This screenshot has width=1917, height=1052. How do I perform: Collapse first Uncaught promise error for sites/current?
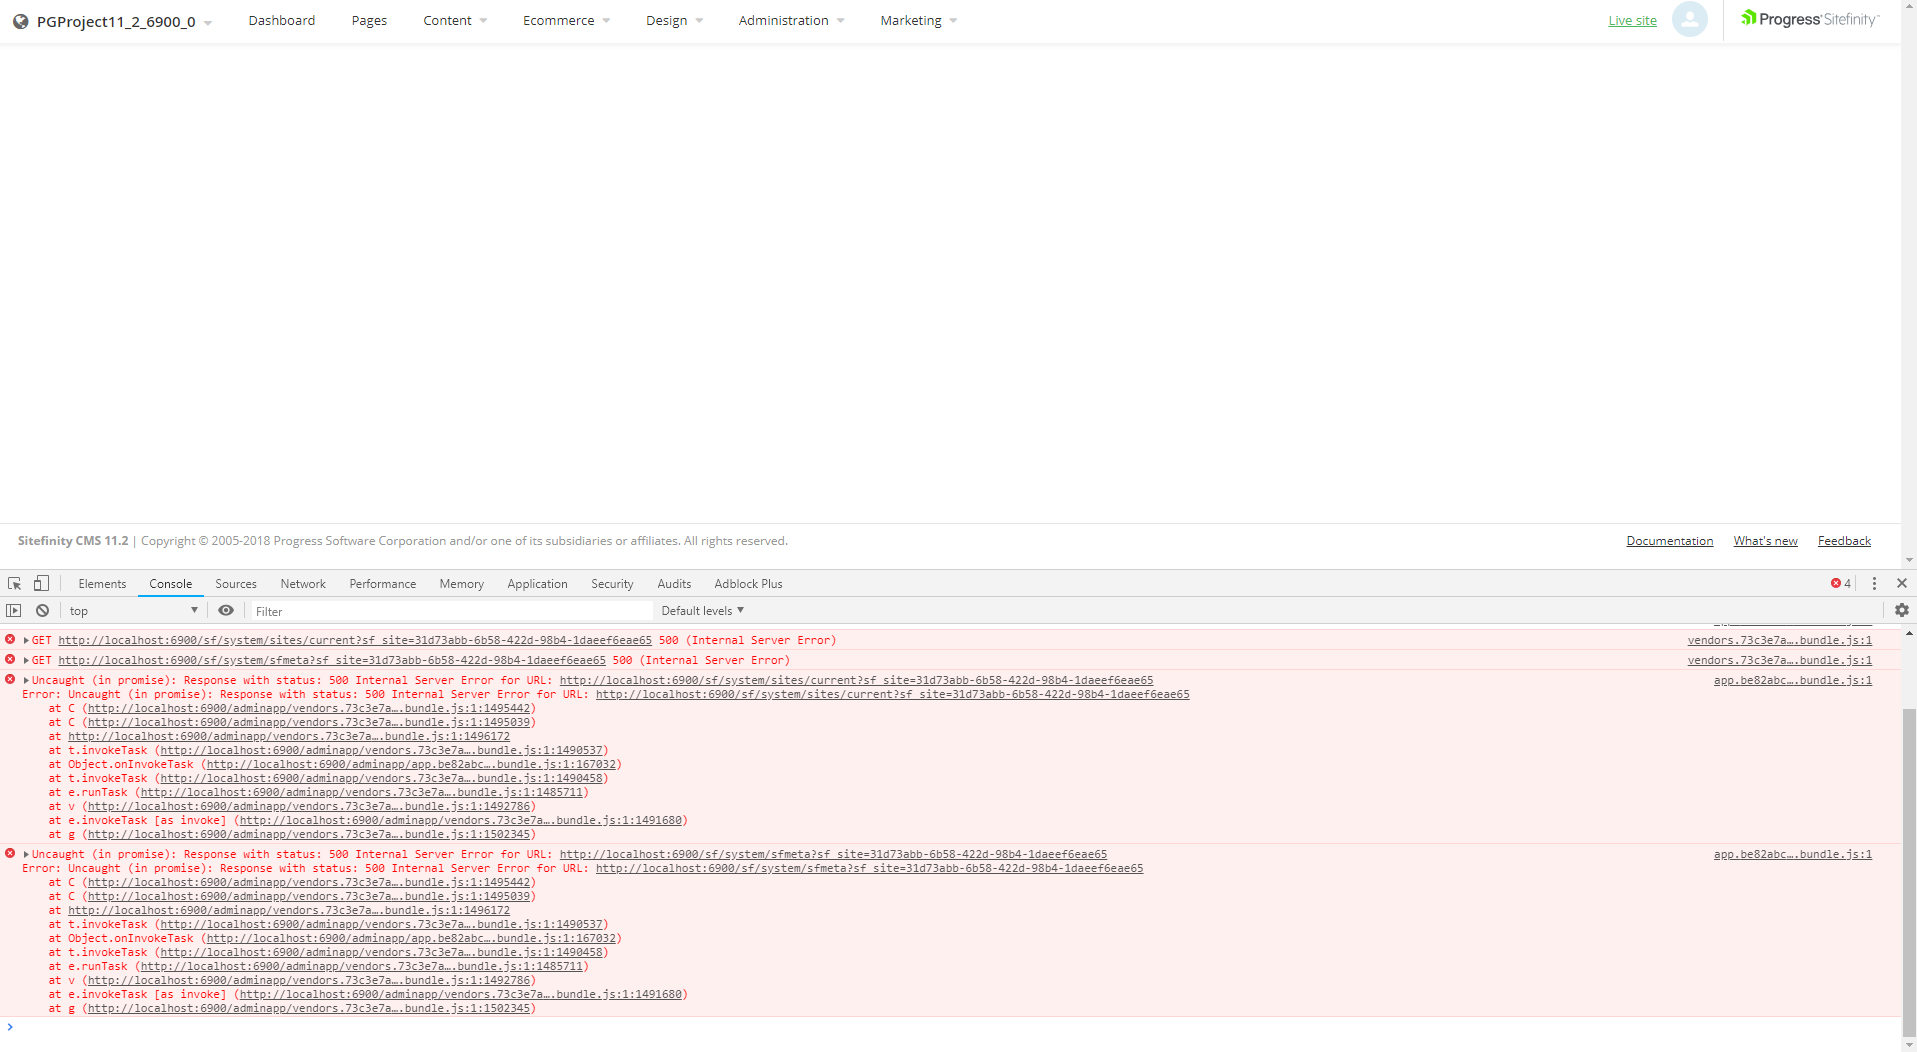coord(26,680)
